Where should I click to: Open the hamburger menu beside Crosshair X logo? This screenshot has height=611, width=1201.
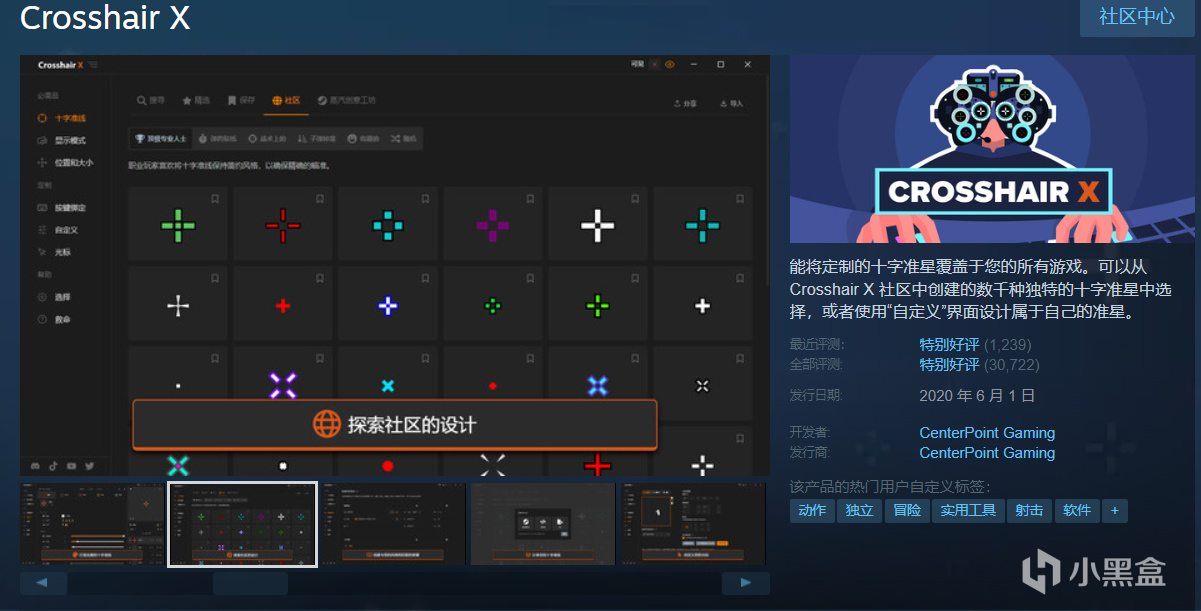click(x=93, y=65)
